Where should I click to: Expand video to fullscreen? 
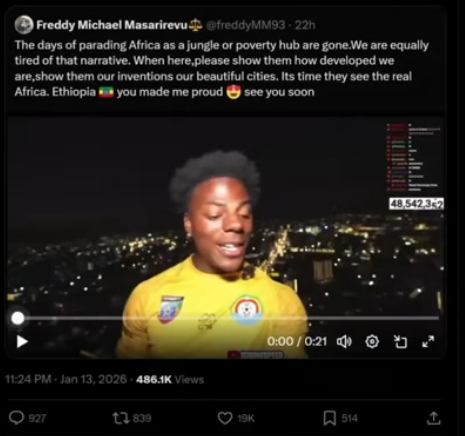click(x=428, y=342)
